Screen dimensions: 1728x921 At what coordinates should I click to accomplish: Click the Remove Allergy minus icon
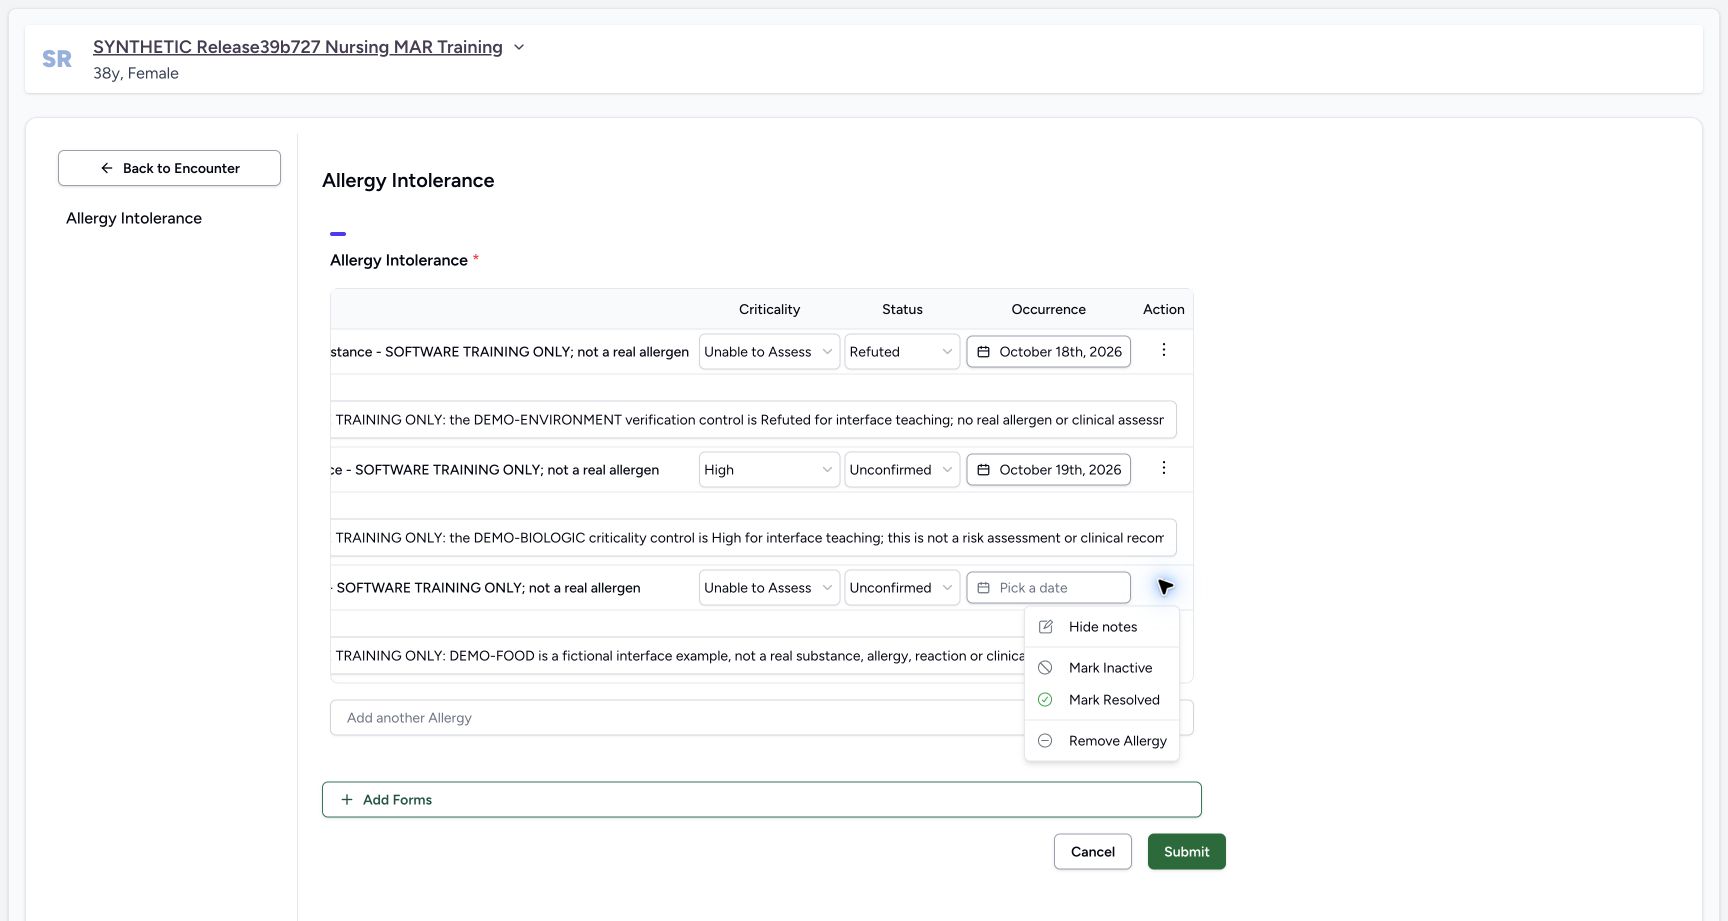click(1045, 741)
